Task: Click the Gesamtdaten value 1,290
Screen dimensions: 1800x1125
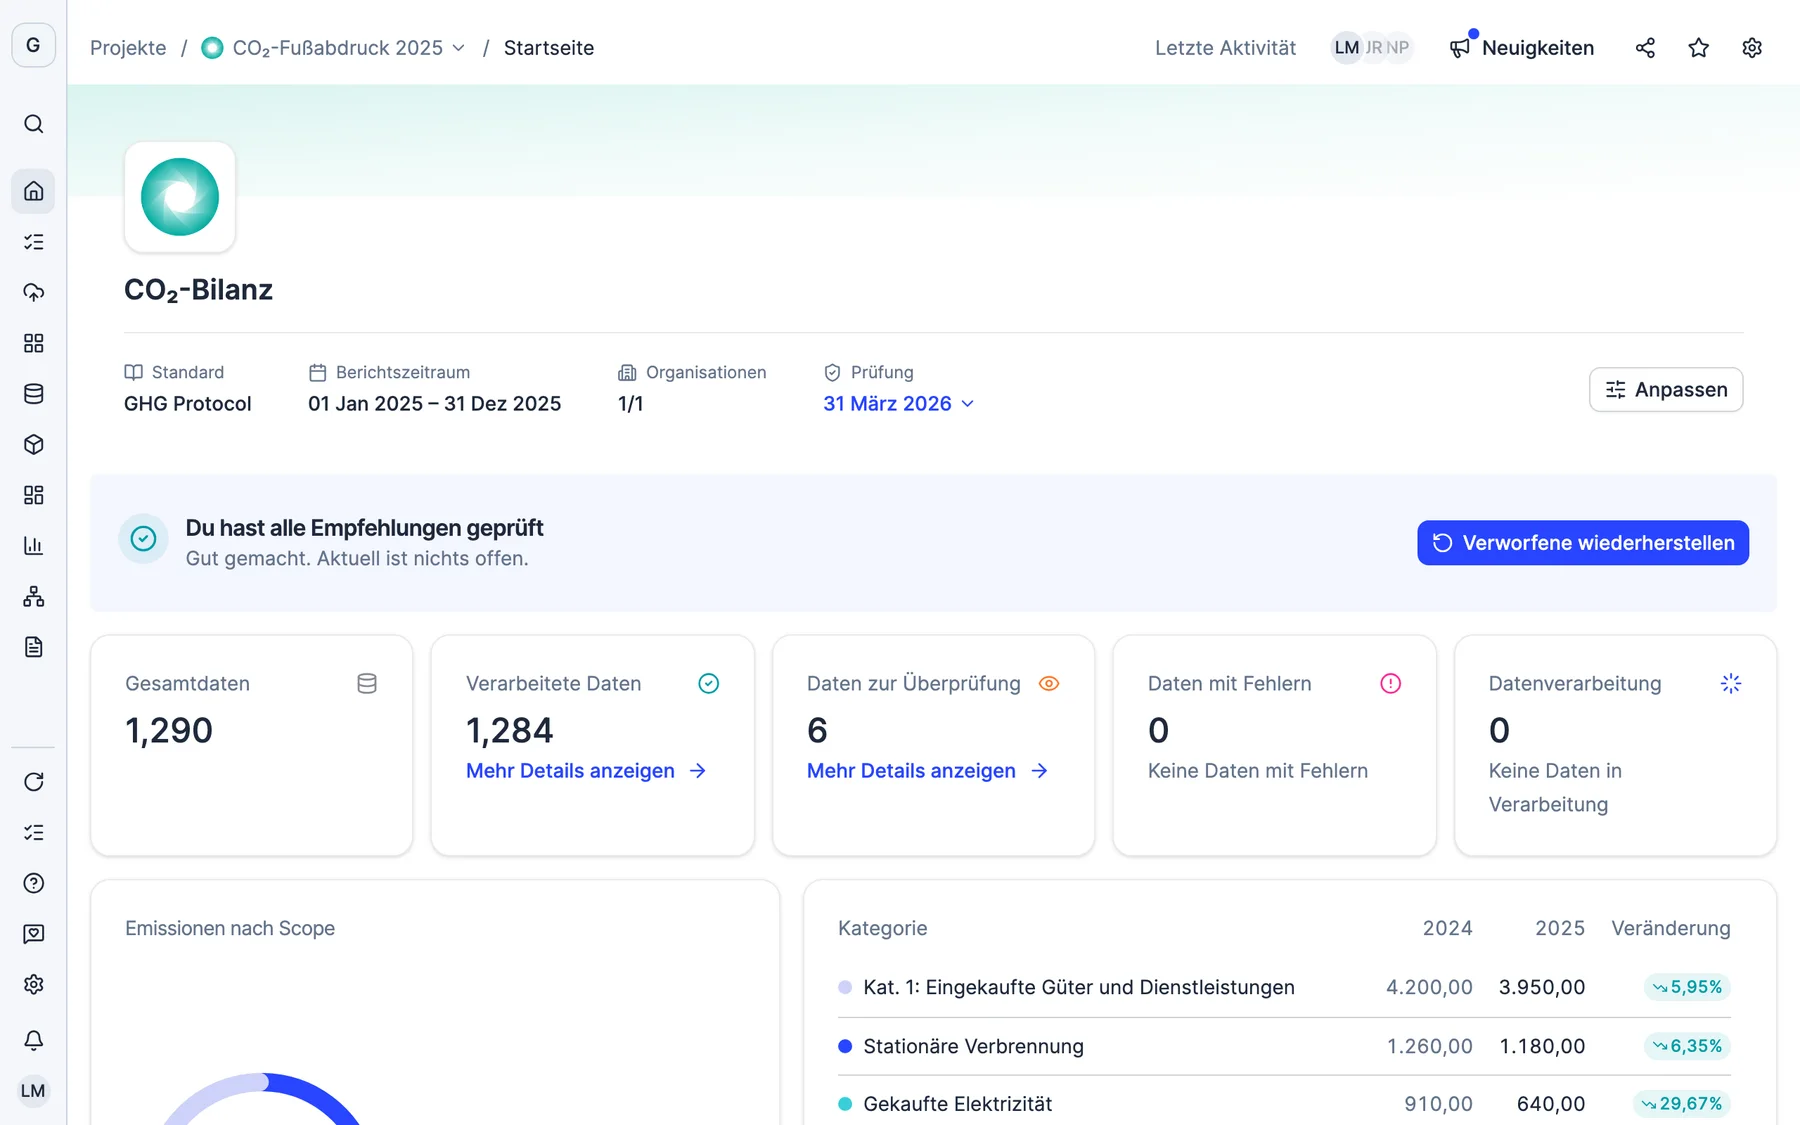Action: click(169, 730)
